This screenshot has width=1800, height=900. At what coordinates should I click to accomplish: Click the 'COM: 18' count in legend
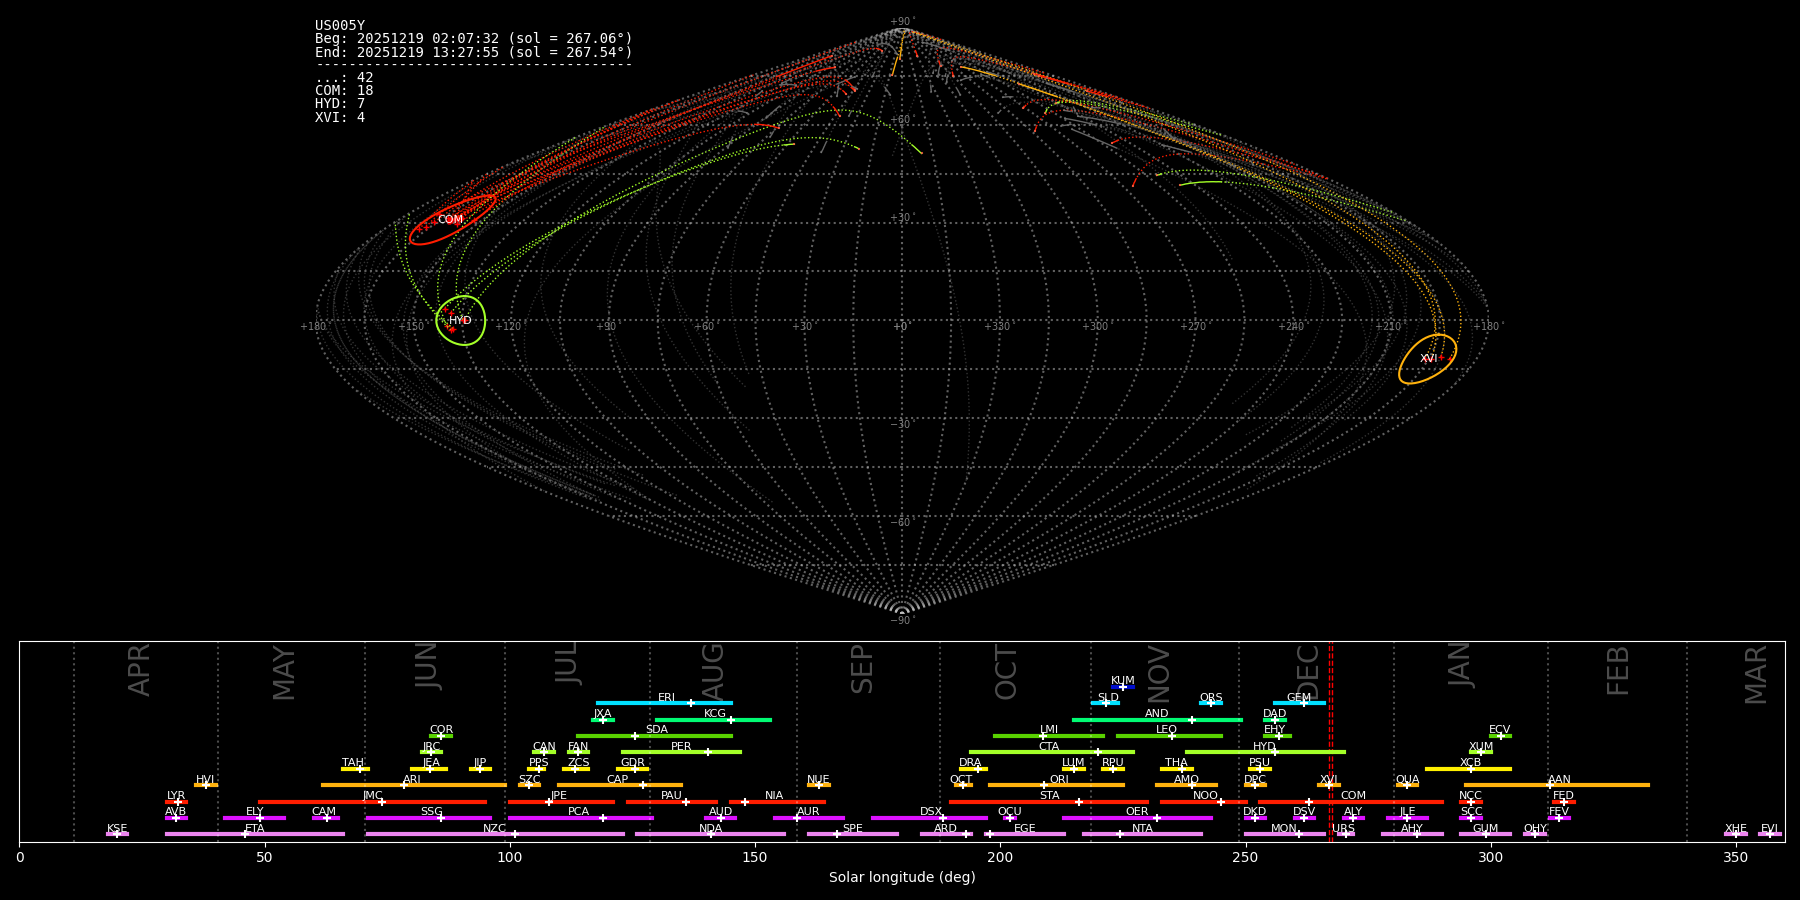[x=344, y=91]
